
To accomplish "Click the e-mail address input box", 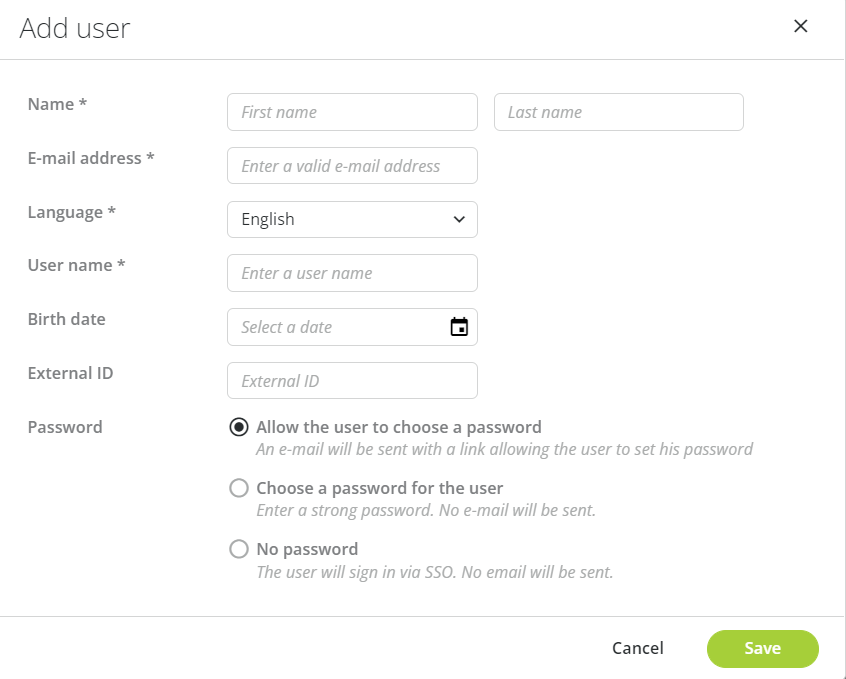I will pos(352,165).
